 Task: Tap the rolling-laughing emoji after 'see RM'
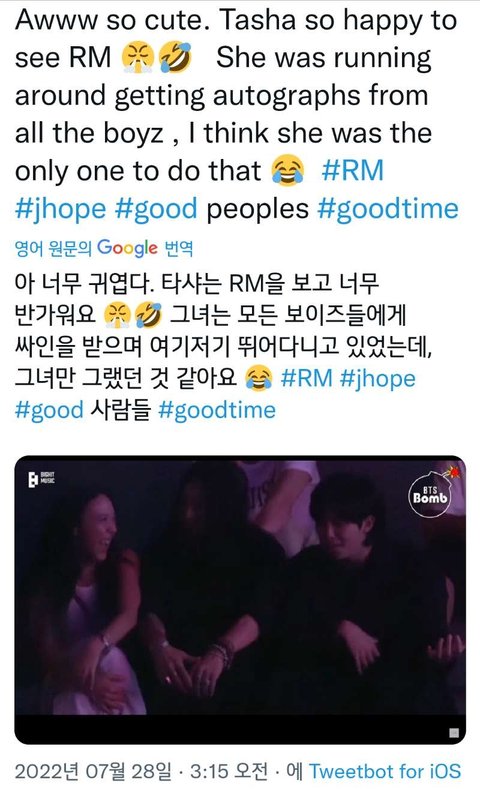175,57
